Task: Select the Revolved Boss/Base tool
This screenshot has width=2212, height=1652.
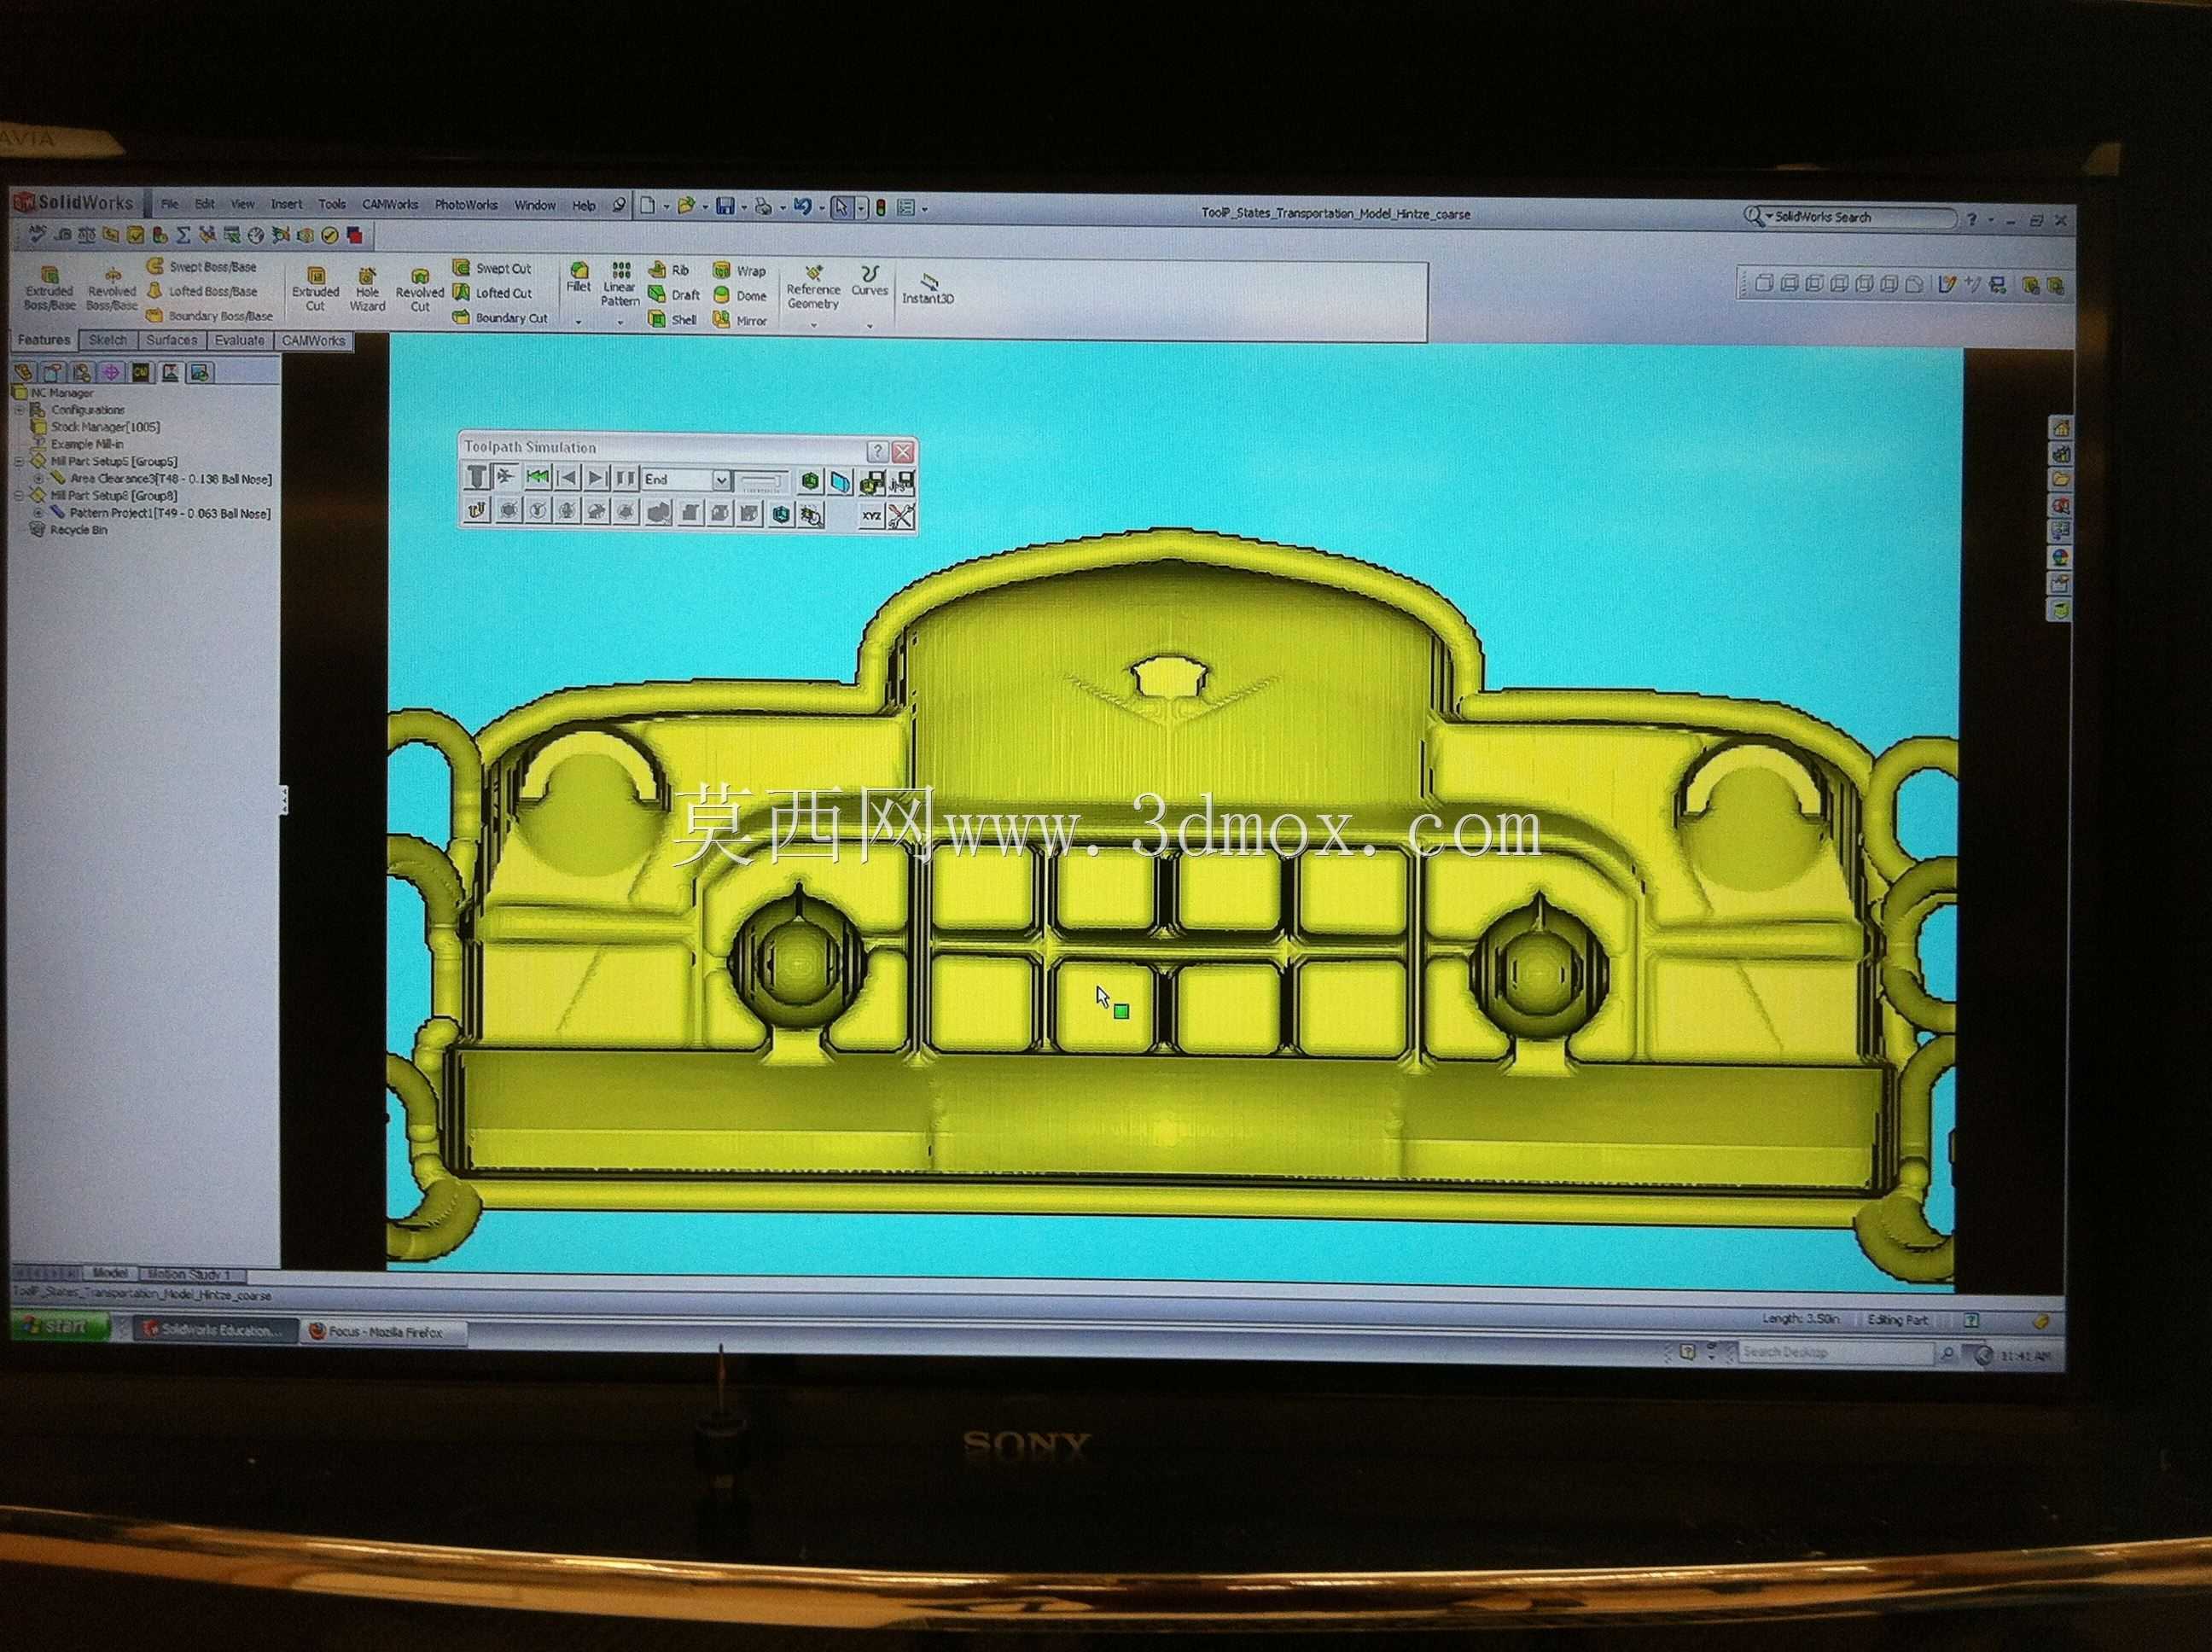Action: (112, 287)
